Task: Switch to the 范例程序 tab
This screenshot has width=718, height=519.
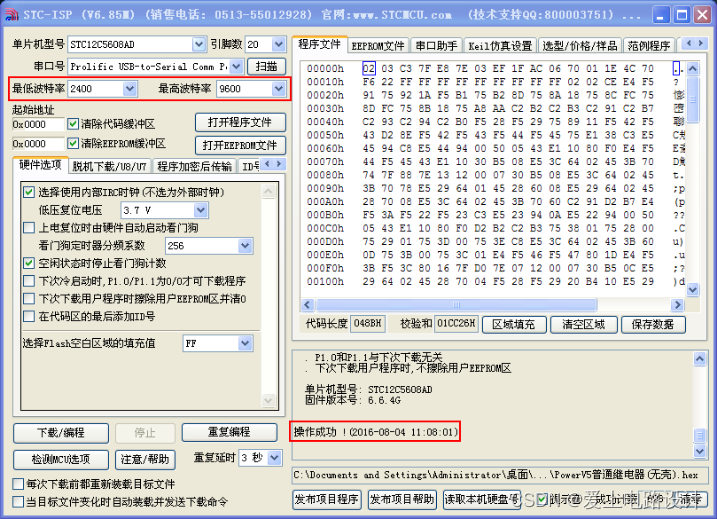Action: point(649,46)
